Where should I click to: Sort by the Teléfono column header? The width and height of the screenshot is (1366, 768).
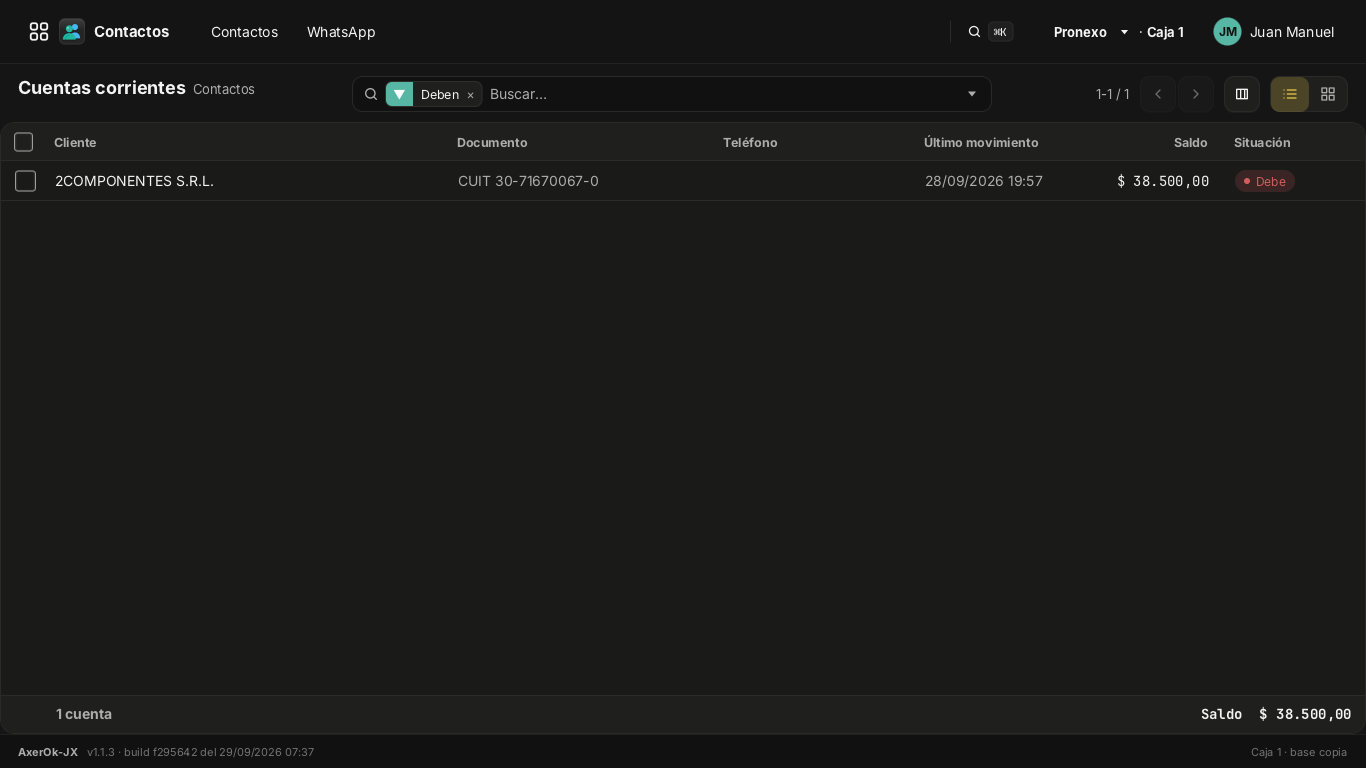(x=750, y=142)
